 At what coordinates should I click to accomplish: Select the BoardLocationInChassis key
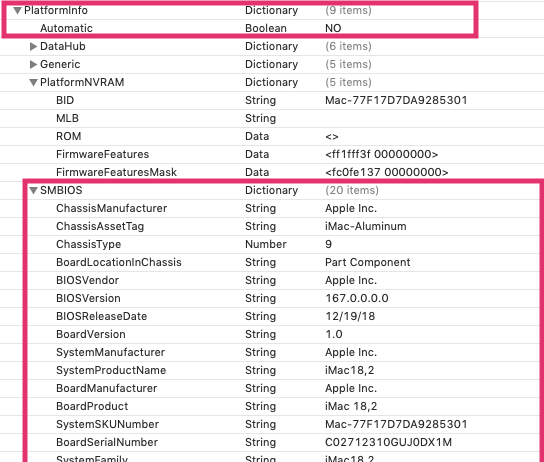pyautogui.click(x=119, y=262)
